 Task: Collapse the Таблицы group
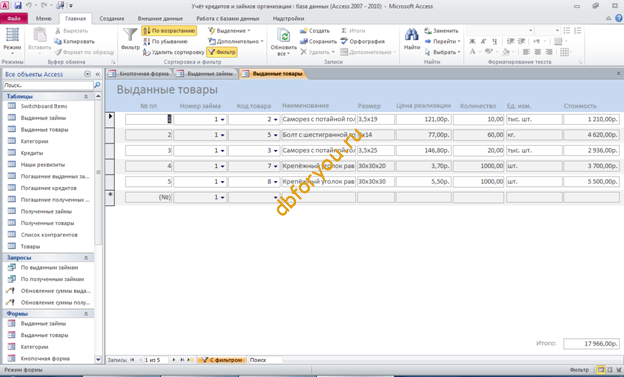click(x=86, y=96)
